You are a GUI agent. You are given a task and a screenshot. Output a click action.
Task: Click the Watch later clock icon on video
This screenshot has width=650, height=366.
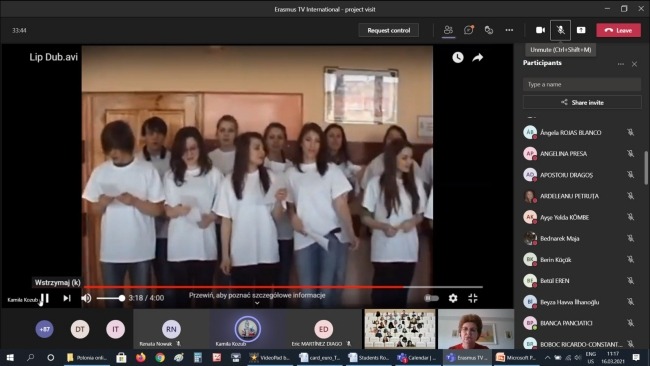coord(458,57)
